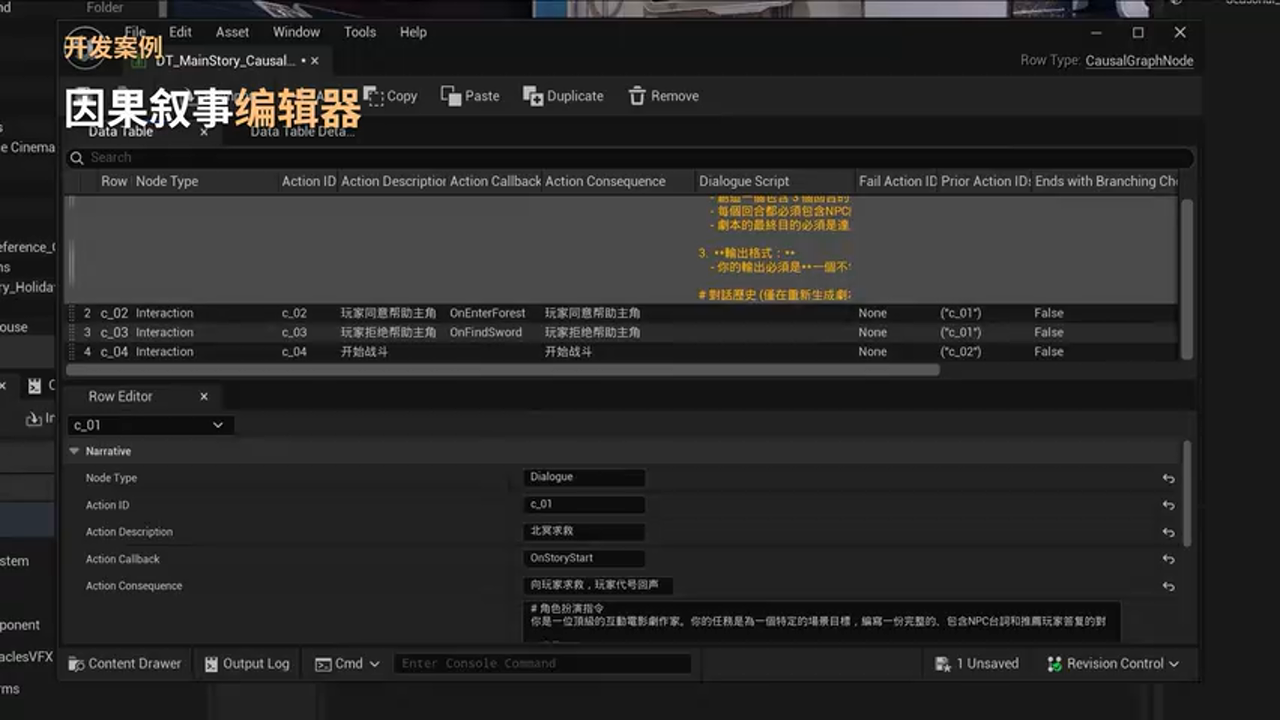The width and height of the screenshot is (1280, 720).
Task: Open the Window menu
Action: coord(296,32)
